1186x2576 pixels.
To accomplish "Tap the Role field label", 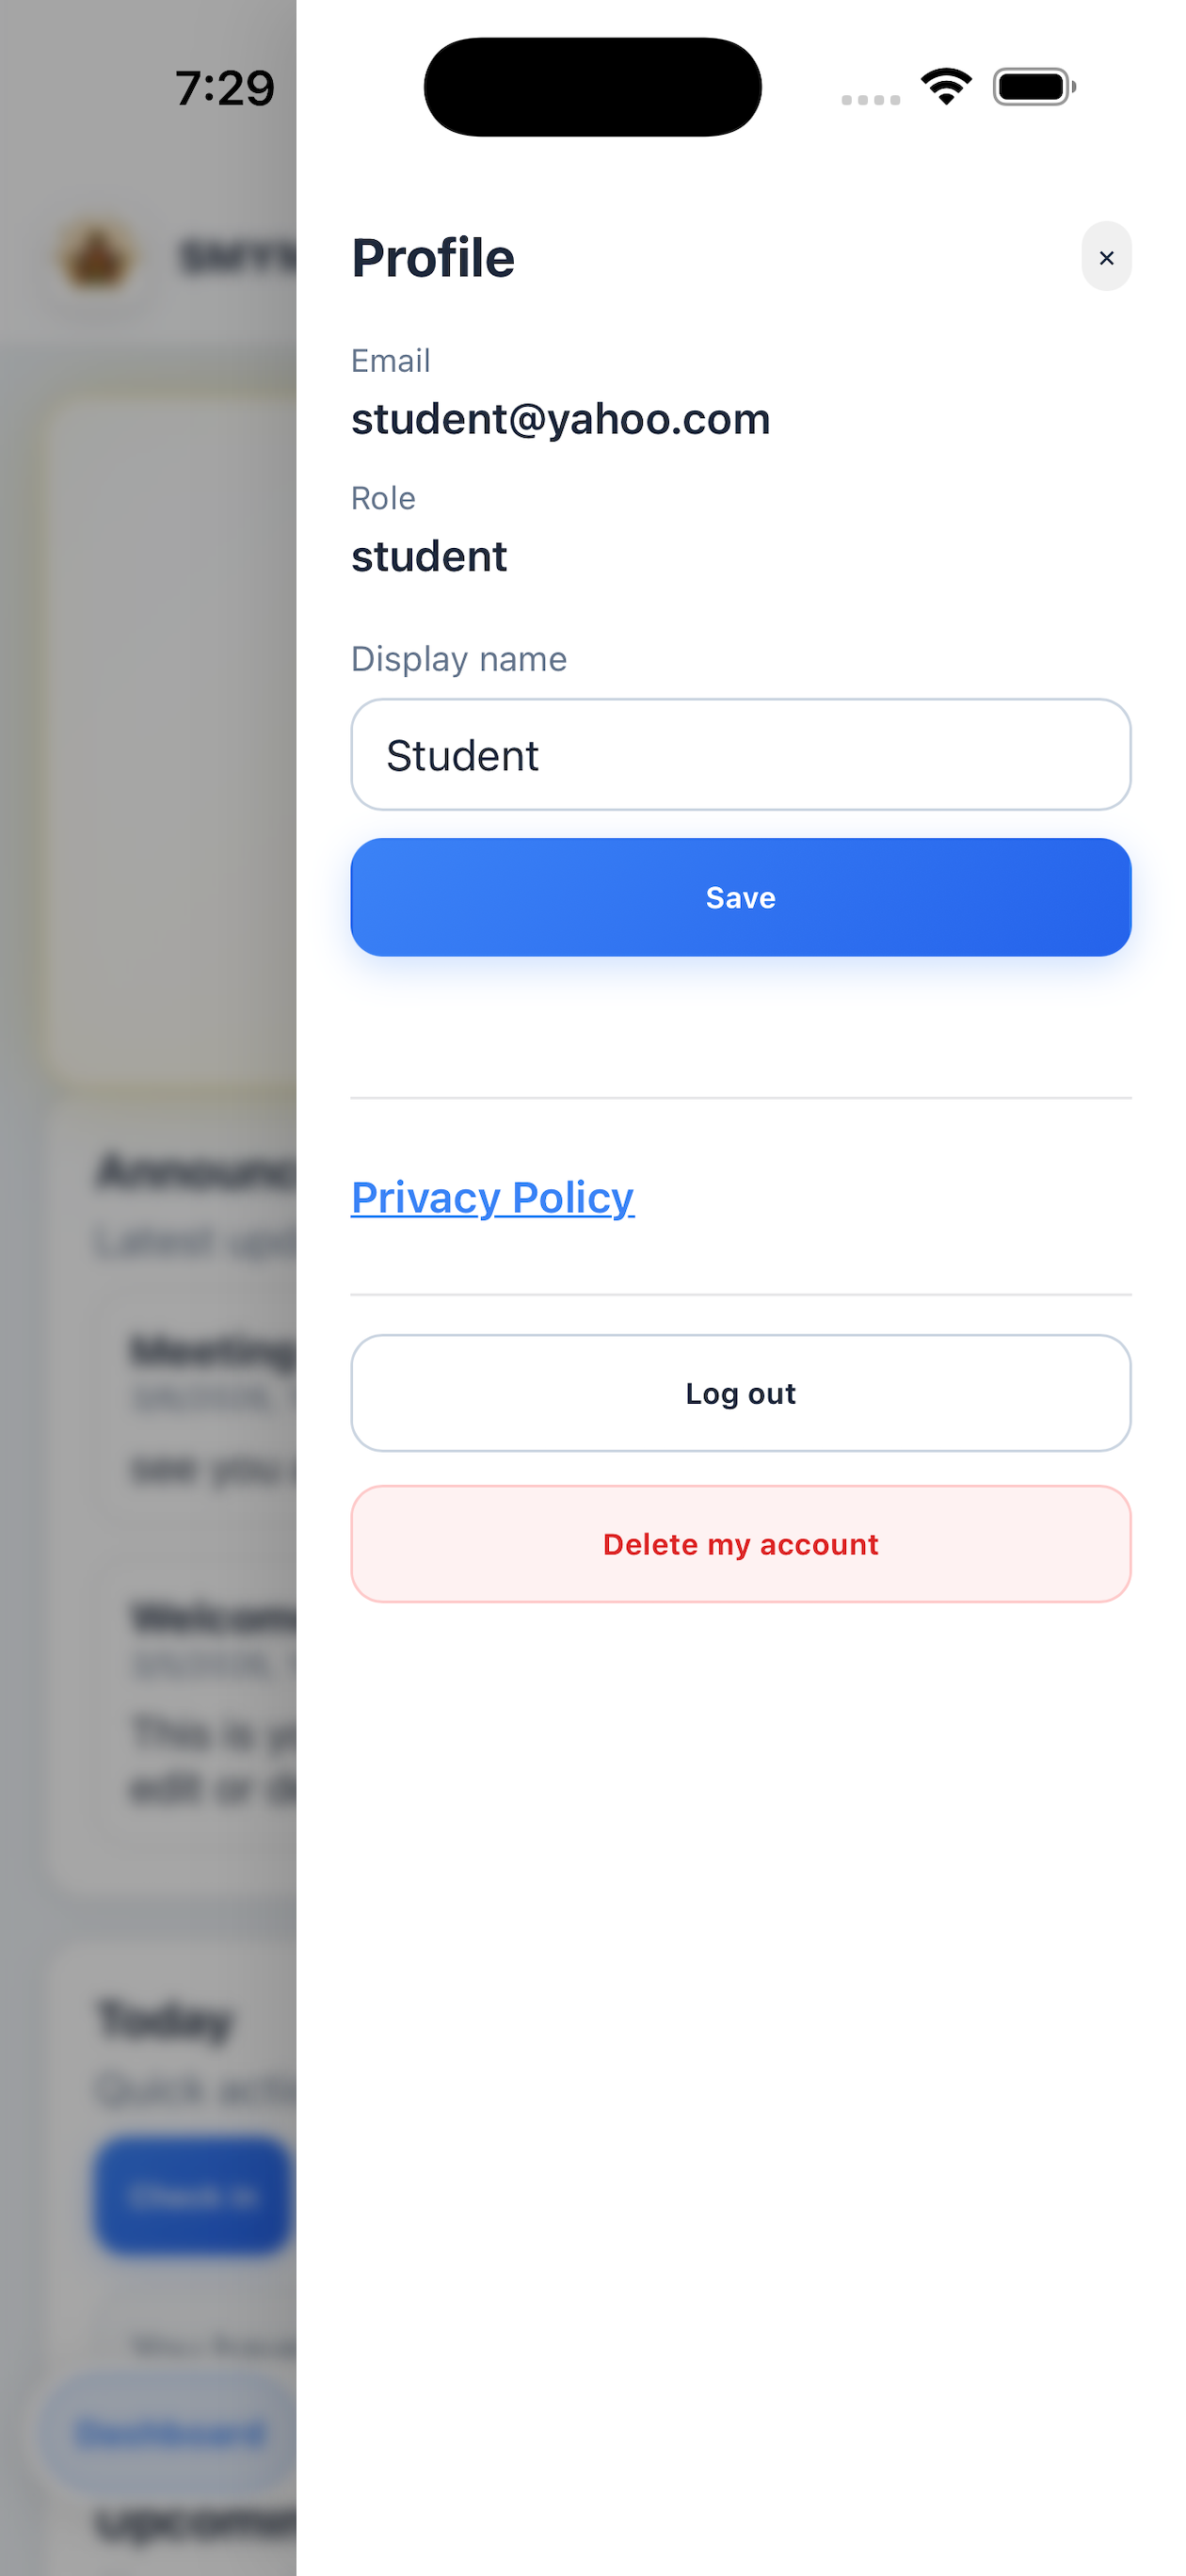I will [383, 498].
